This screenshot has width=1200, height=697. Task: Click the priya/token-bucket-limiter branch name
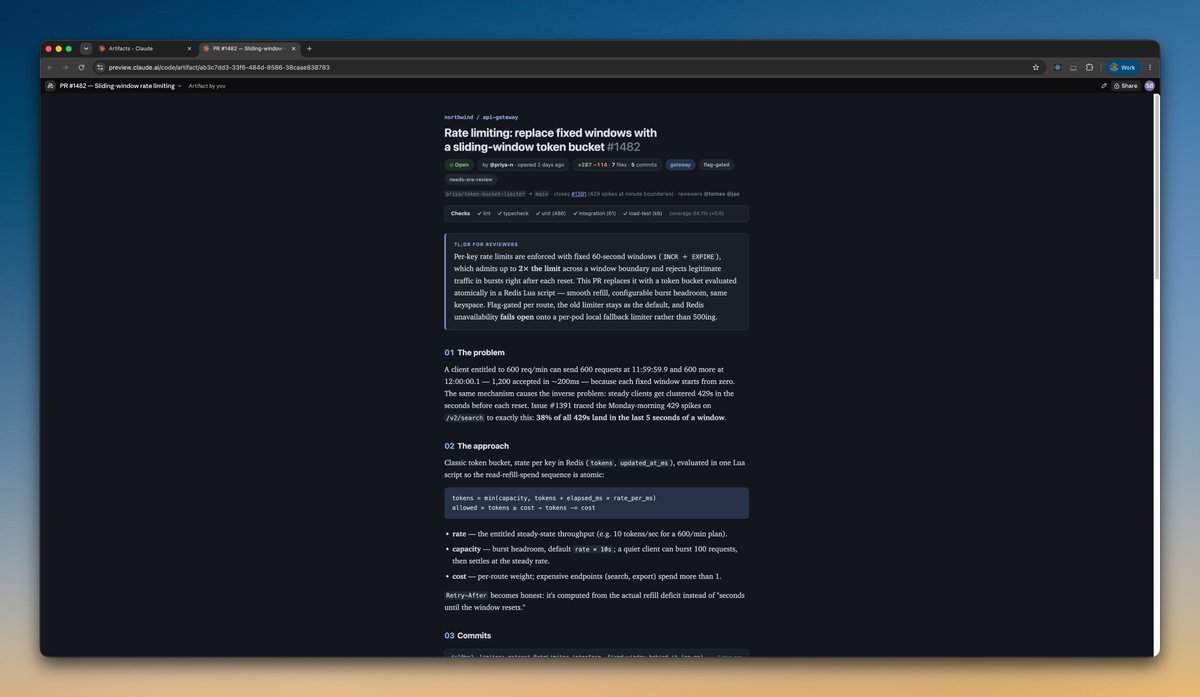[485, 193]
